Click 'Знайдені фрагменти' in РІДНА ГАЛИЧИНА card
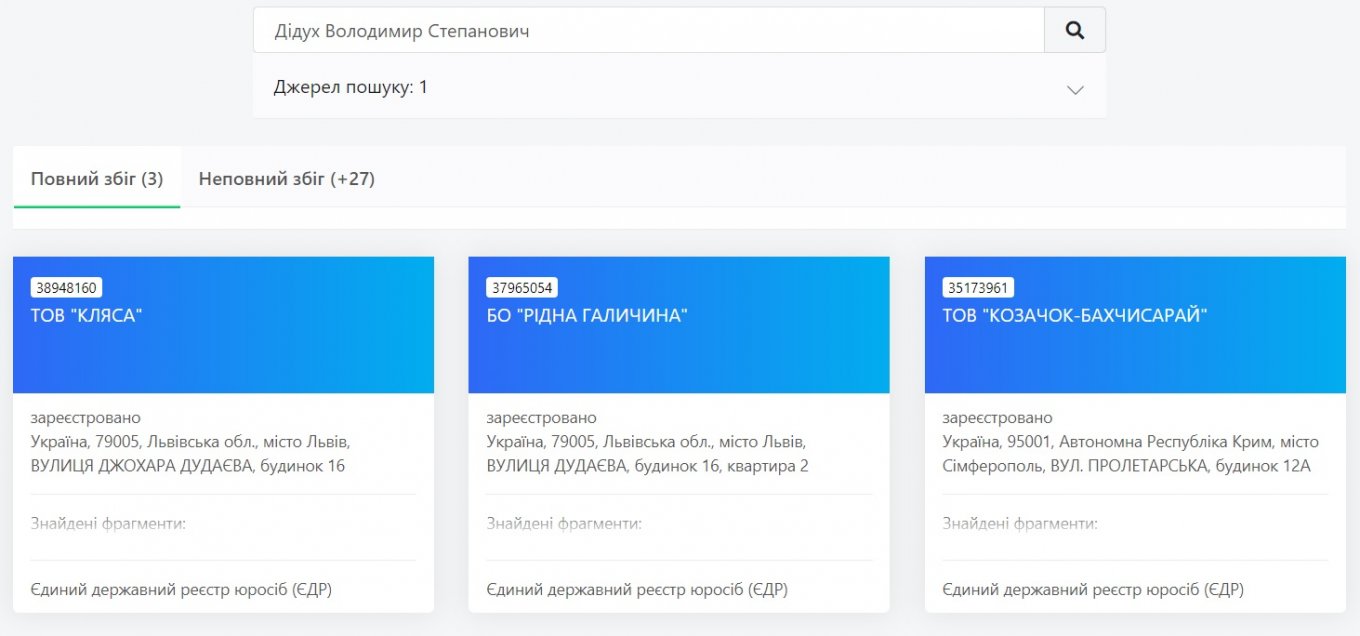Screen dimensions: 1360x636 (564, 523)
